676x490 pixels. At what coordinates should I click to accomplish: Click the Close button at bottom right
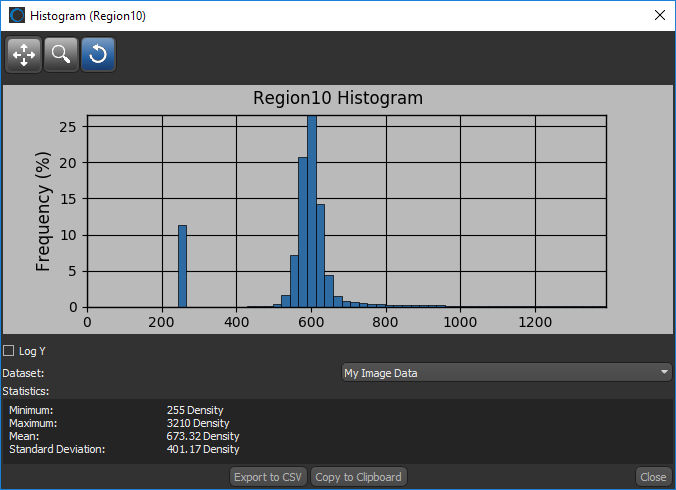coord(653,477)
